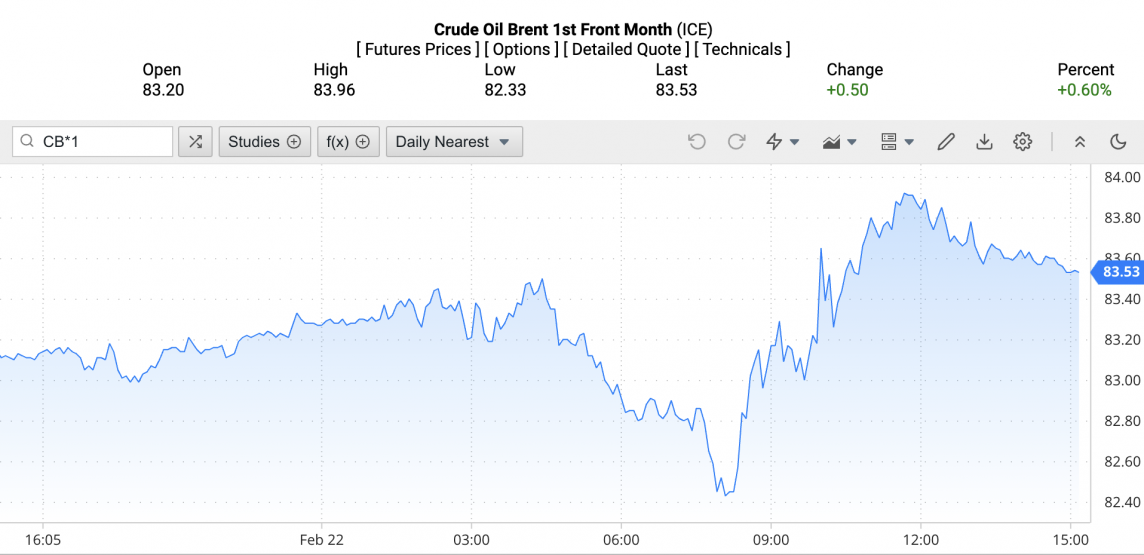Click the 83.53 current price label
Screen dimensions: 1144x555
(x=1120, y=271)
